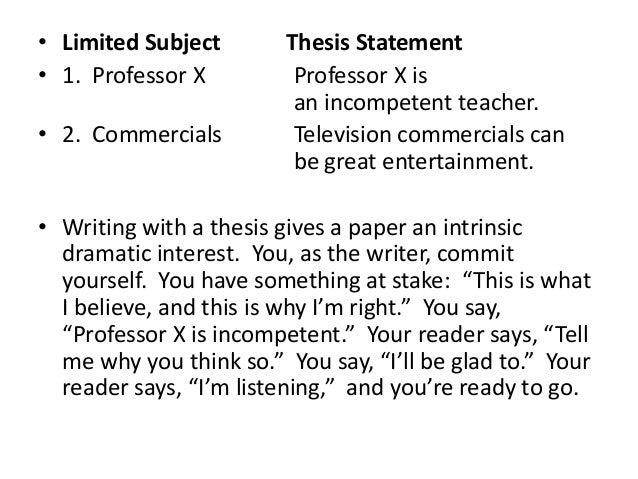Click the phrase 'and you're ready to go.'
The width and height of the screenshot is (638, 479).
462,388
